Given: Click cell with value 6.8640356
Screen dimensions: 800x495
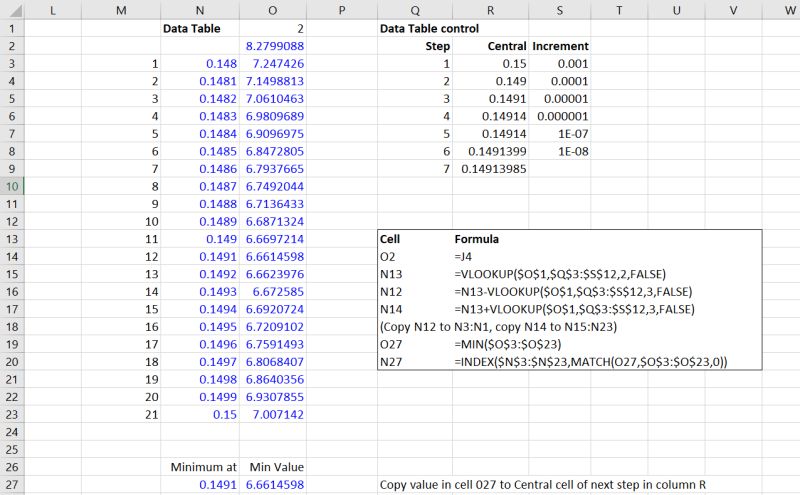Looking at the screenshot, I should (273, 380).
